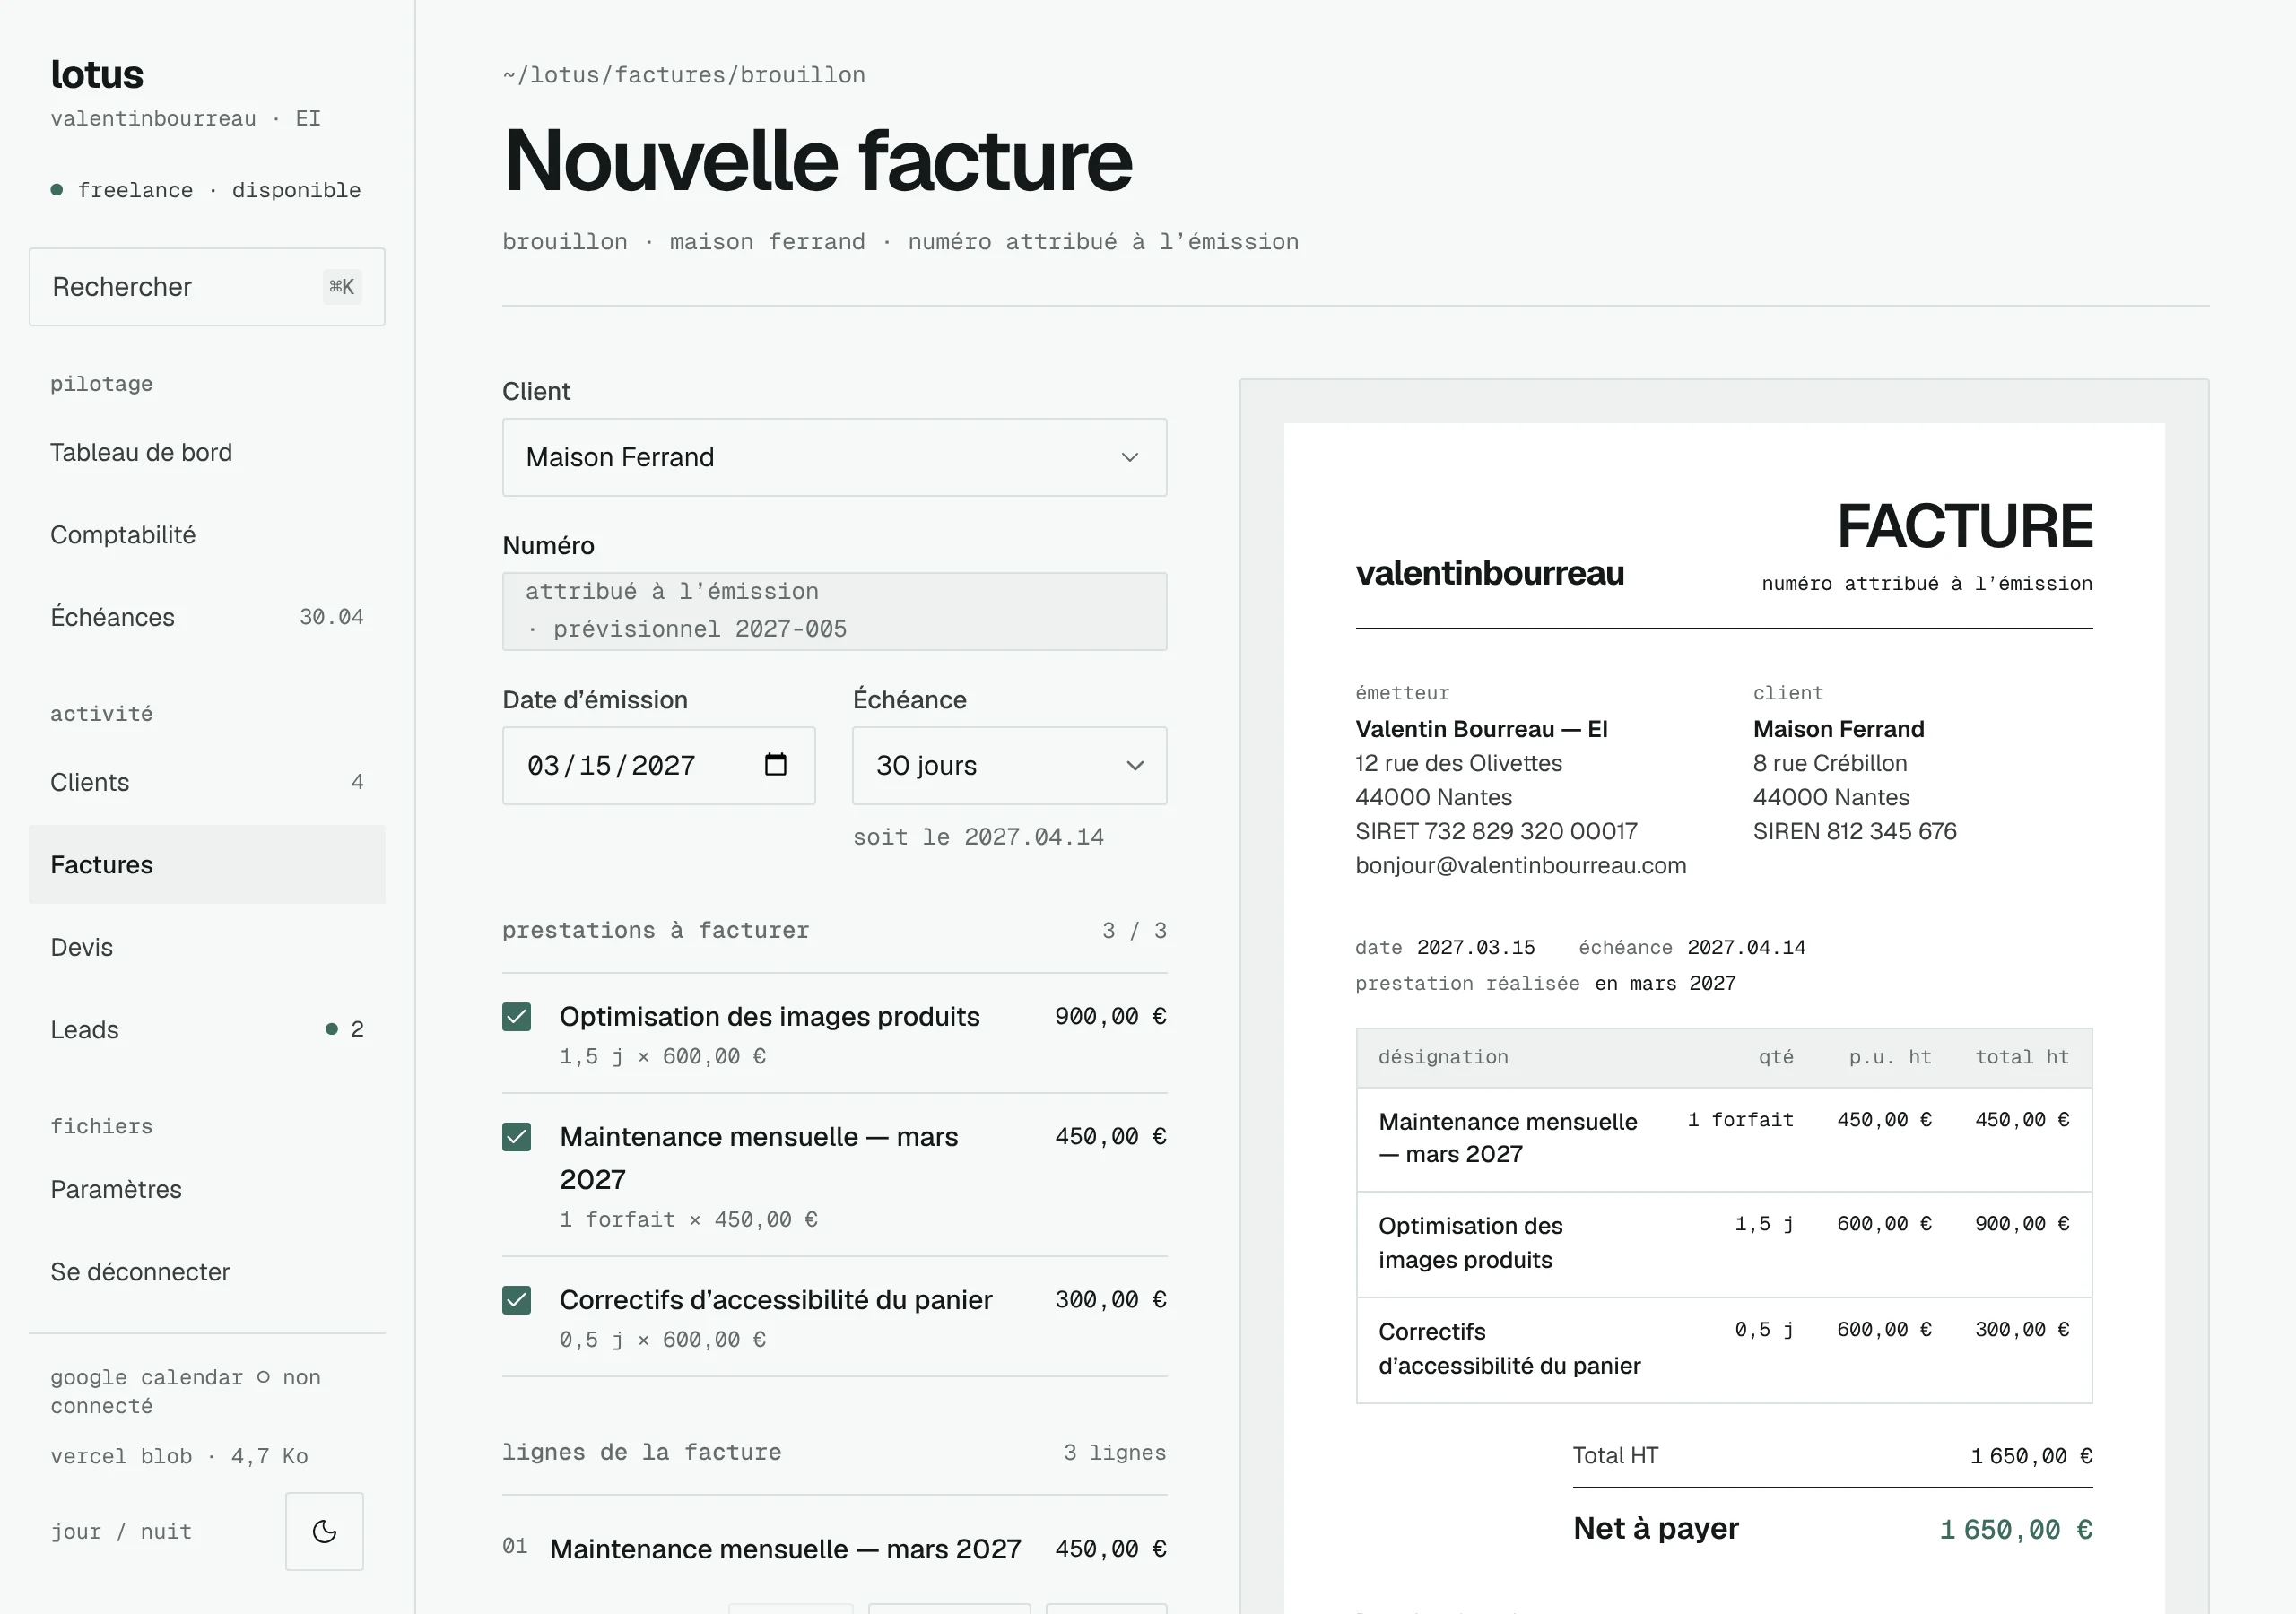This screenshot has height=1614, width=2296.
Task: Click the 900,00 € amount for Optimisation prestation
Action: (1111, 1016)
